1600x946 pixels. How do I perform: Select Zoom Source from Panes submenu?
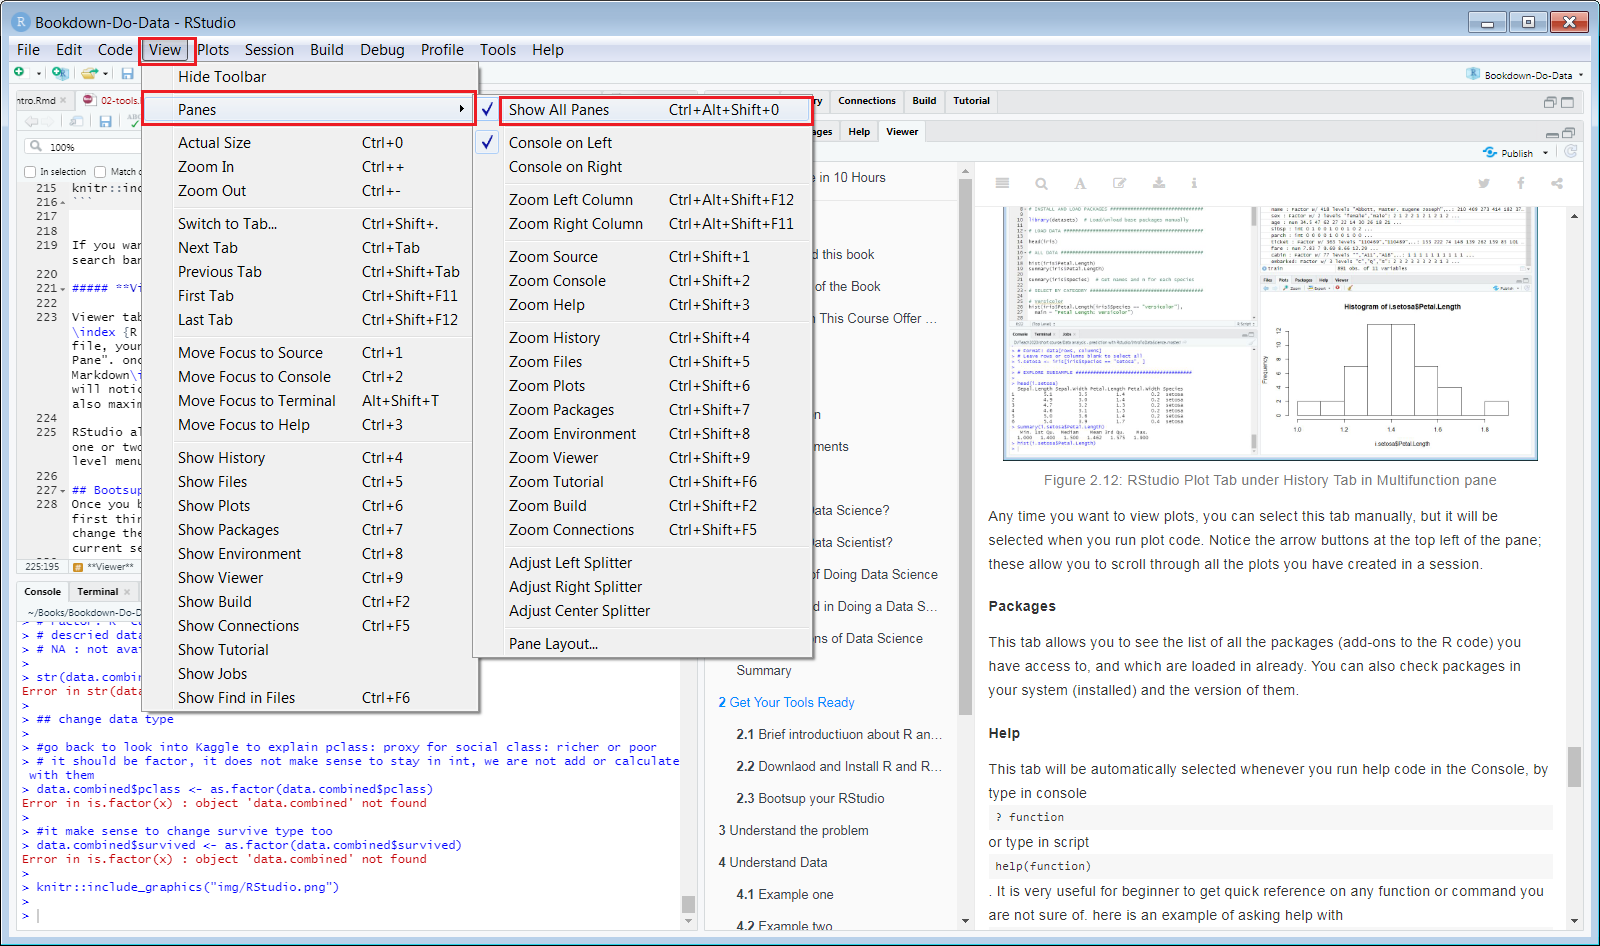(x=553, y=257)
